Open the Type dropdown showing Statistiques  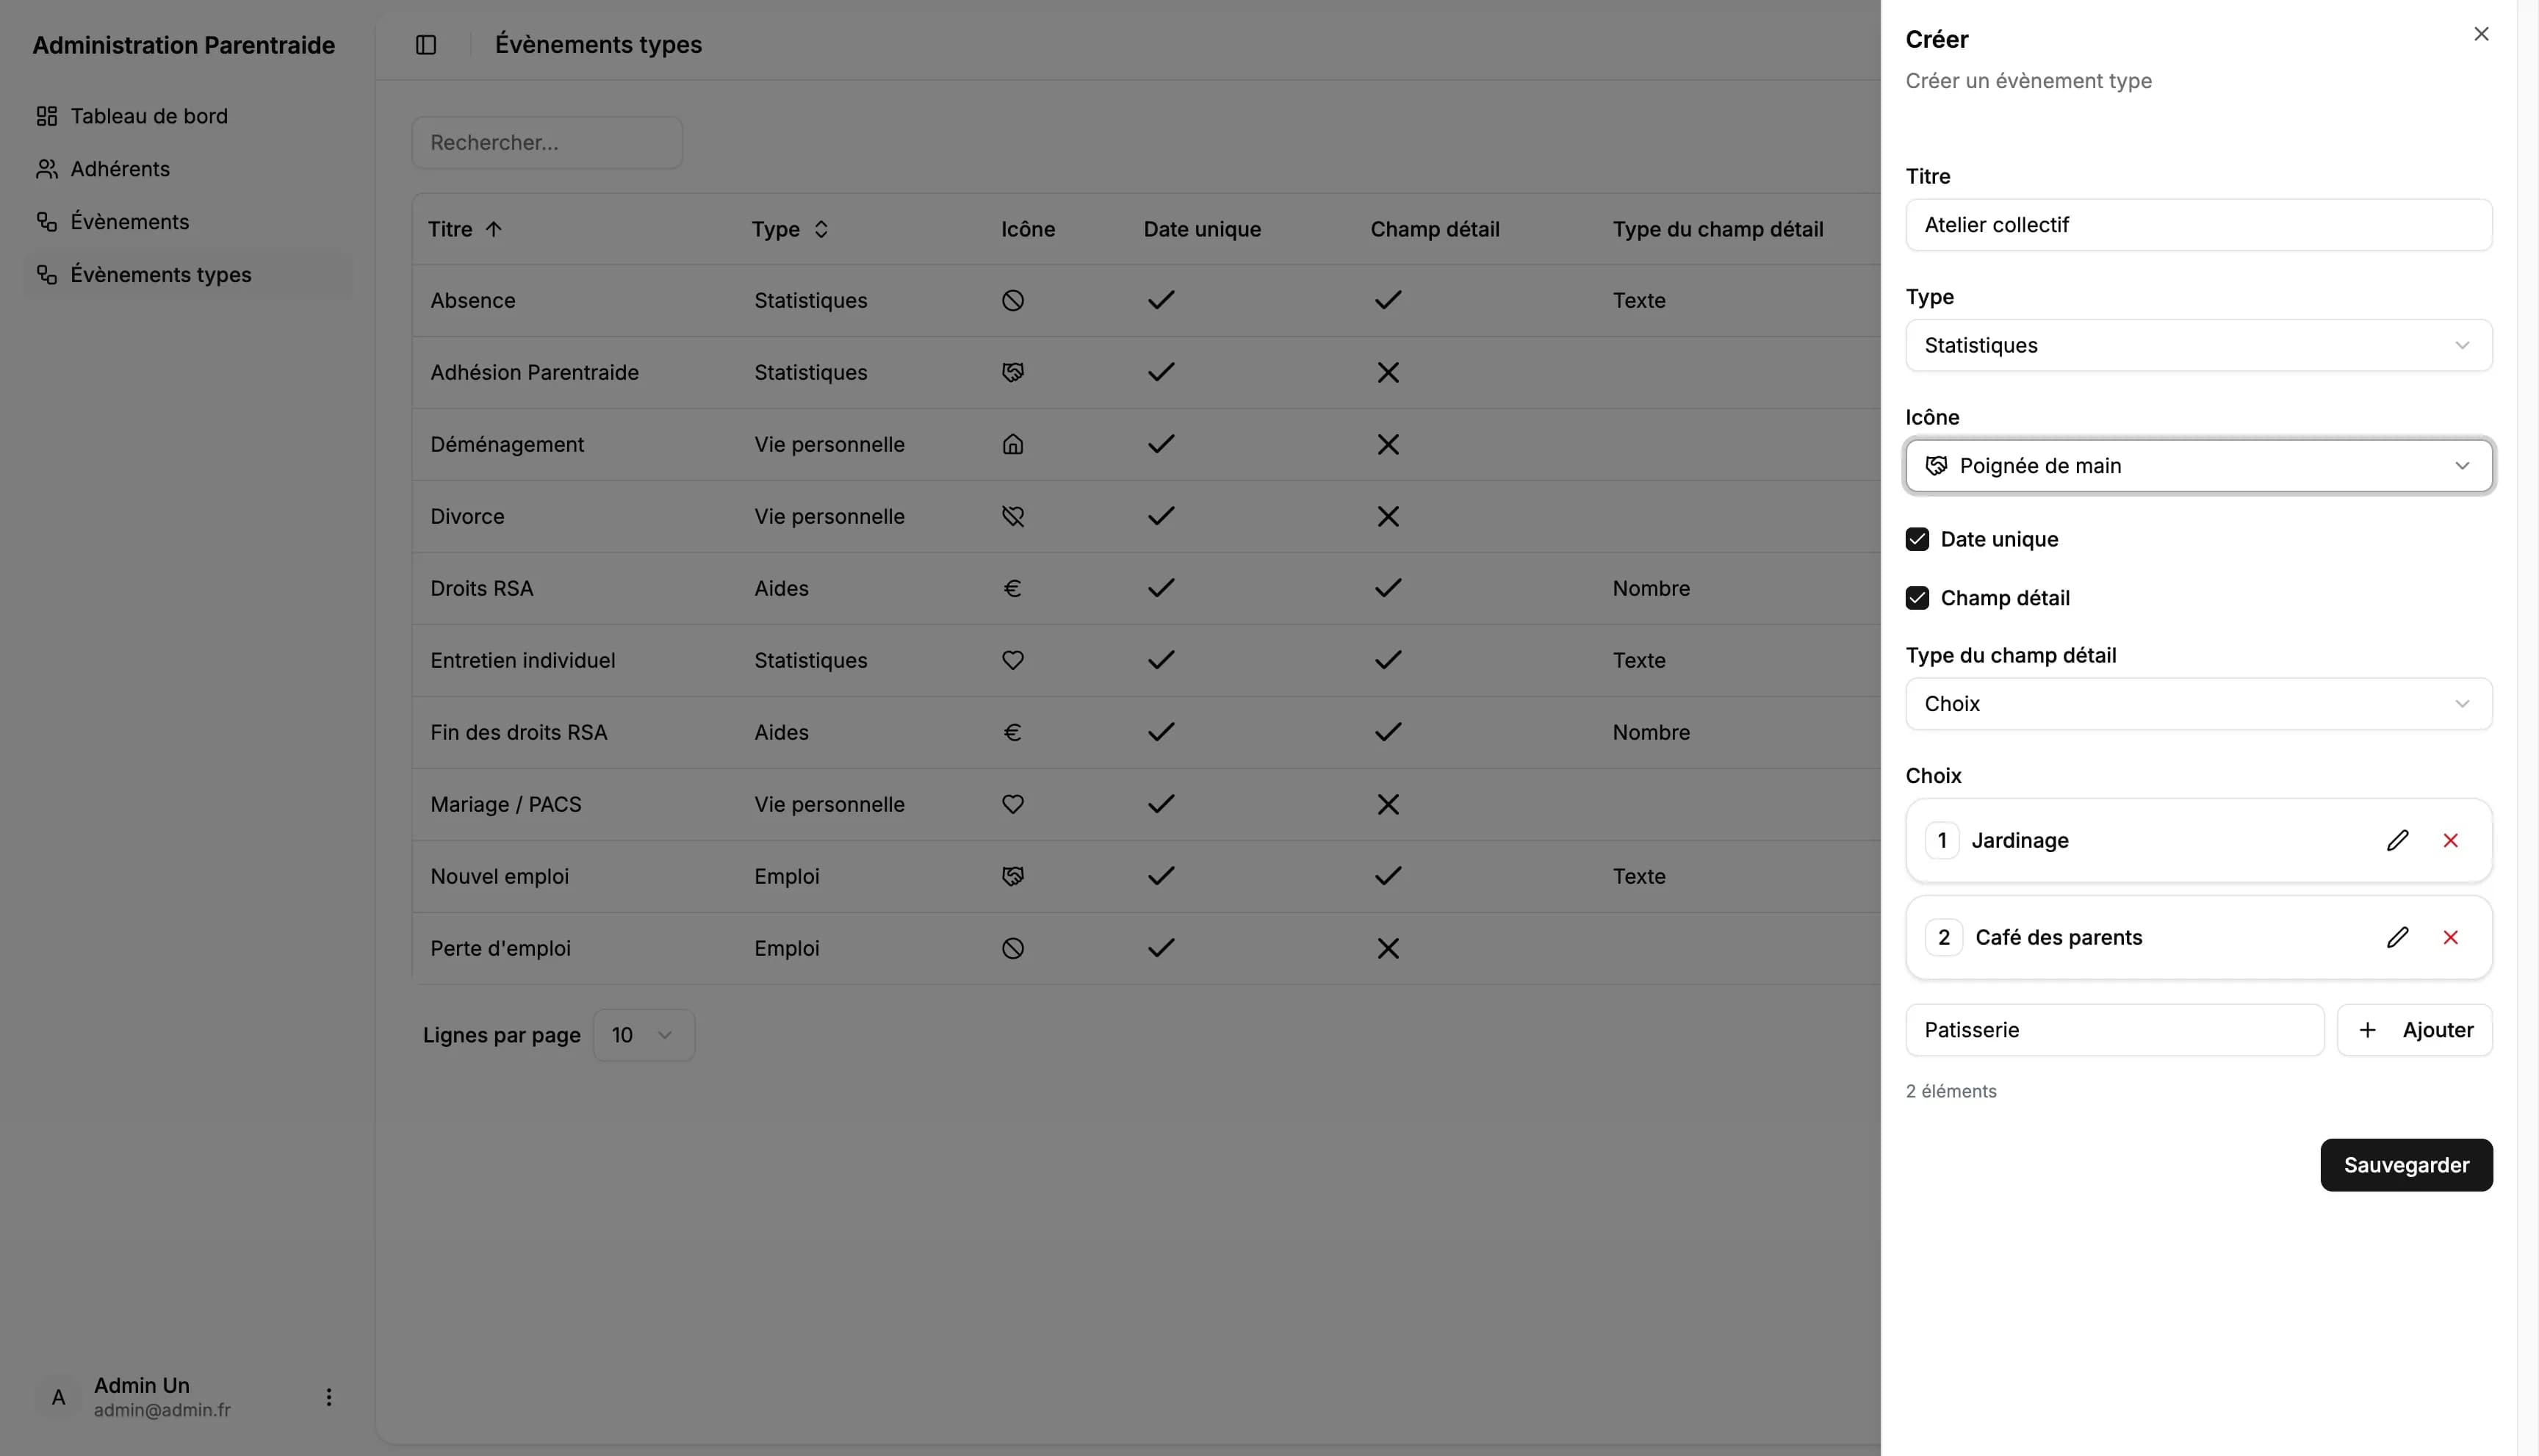[x=2198, y=345]
